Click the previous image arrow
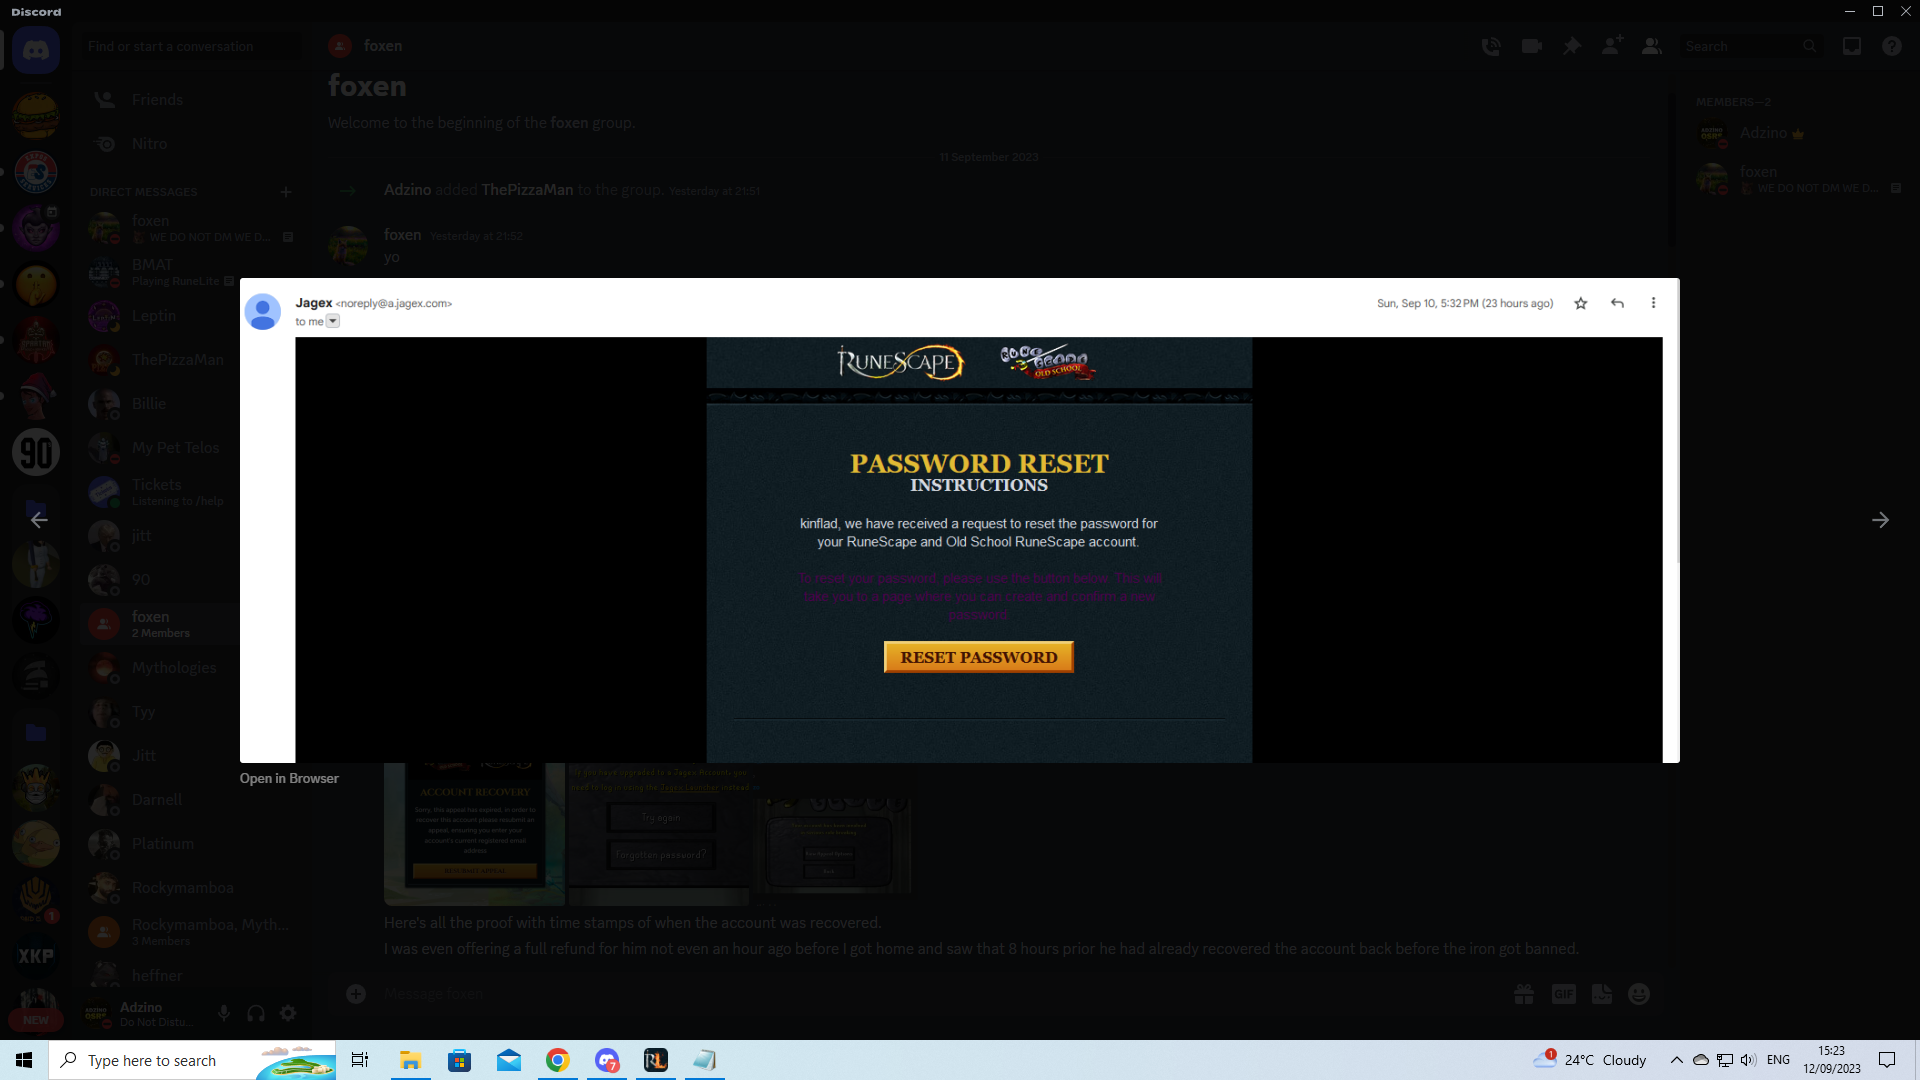 38,520
